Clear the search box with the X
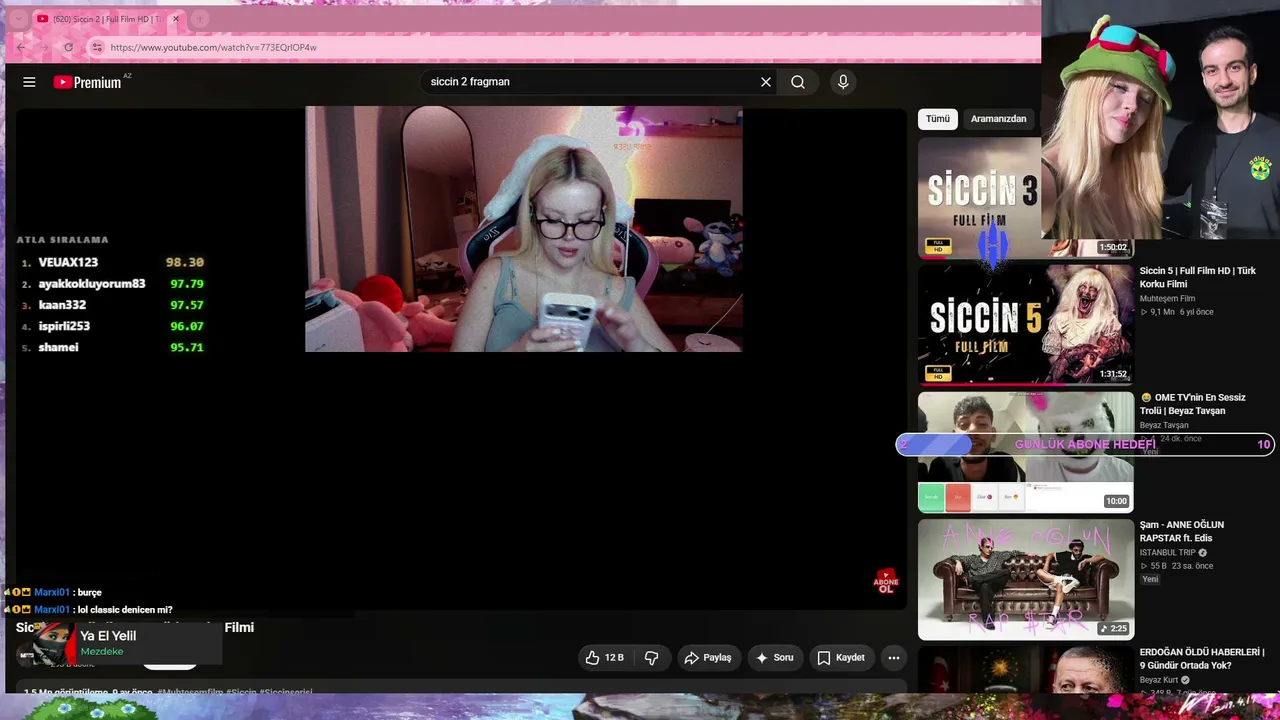Viewport: 1280px width, 720px height. click(x=766, y=82)
